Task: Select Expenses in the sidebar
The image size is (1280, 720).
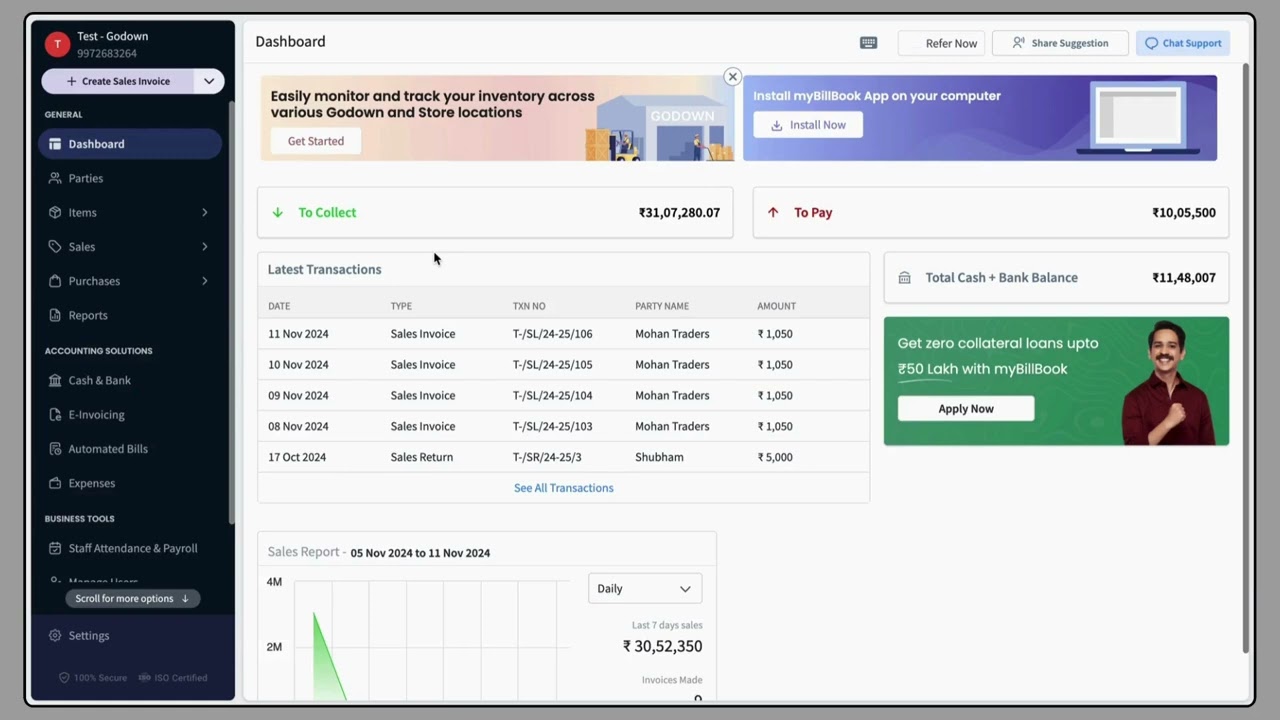Action: click(x=131, y=483)
